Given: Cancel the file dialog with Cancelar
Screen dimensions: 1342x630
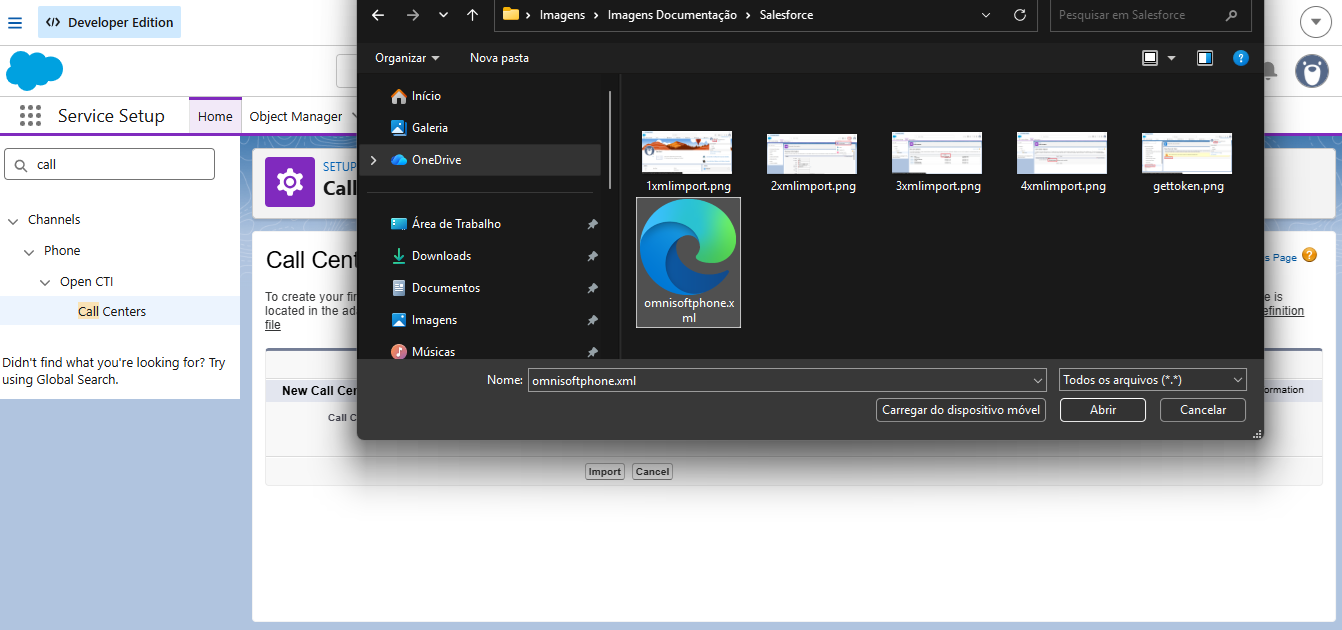Looking at the screenshot, I should (1203, 410).
